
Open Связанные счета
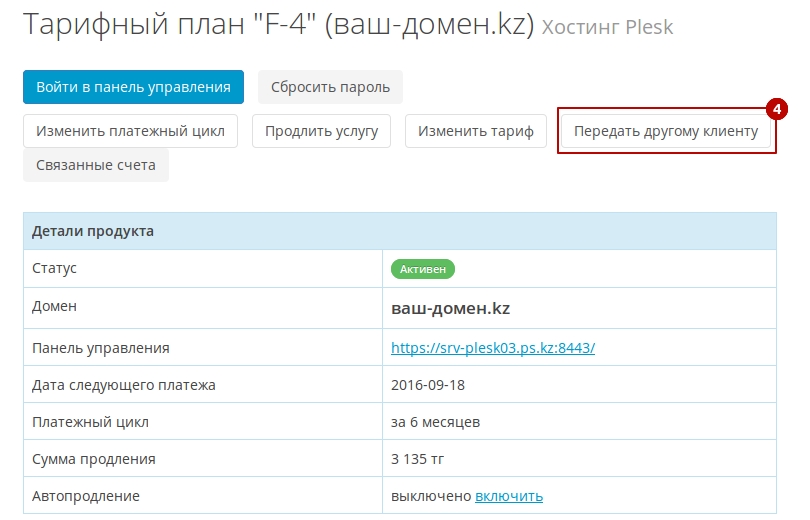(96, 165)
